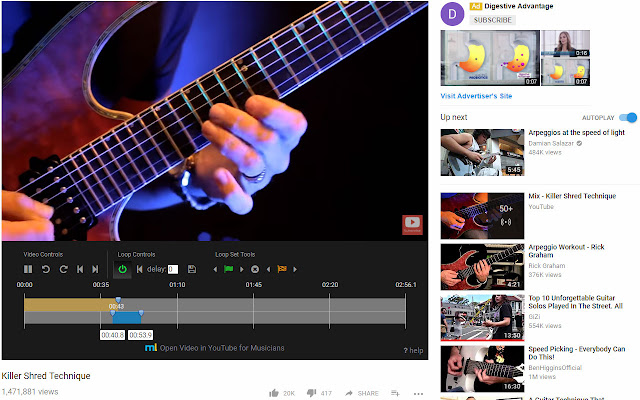
Task: Click the YouTube subscribe watermark on video
Action: [412, 225]
